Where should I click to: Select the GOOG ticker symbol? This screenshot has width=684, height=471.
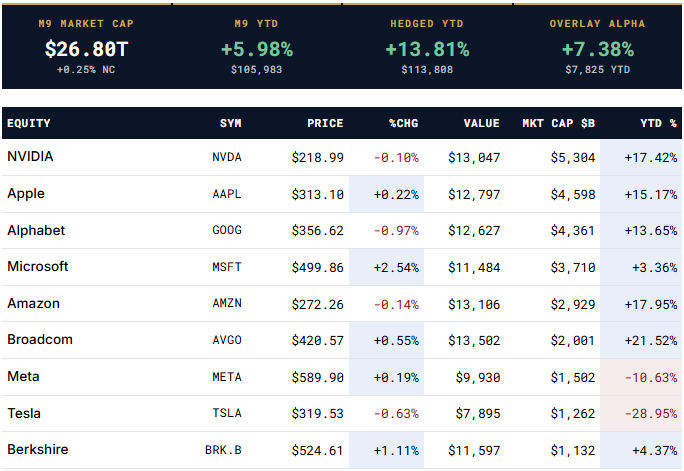point(227,230)
